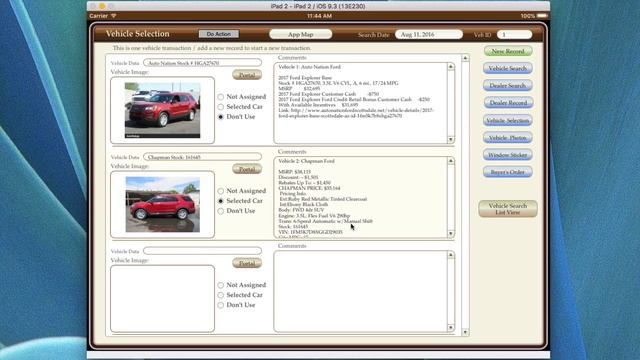The height and width of the screenshot is (360, 640).
Task: Open Buyer's Order
Action: point(508,172)
